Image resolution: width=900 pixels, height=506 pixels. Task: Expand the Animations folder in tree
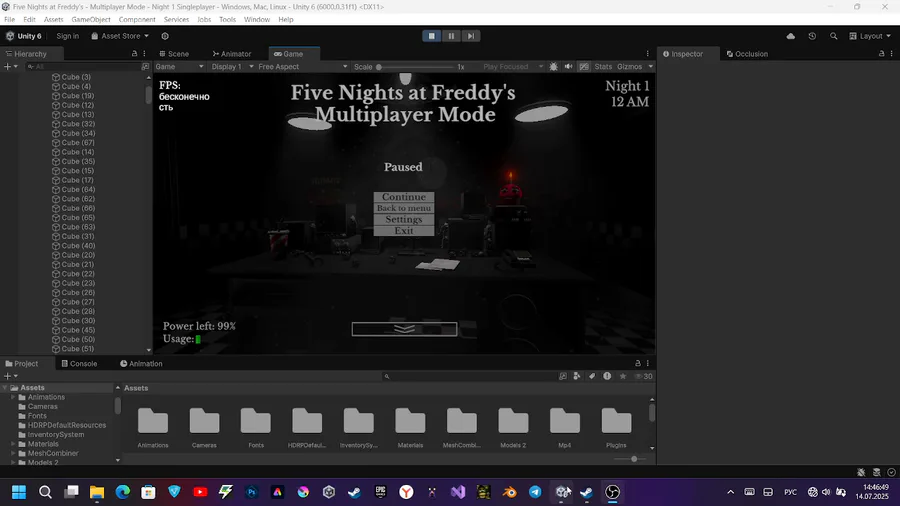click(13, 397)
